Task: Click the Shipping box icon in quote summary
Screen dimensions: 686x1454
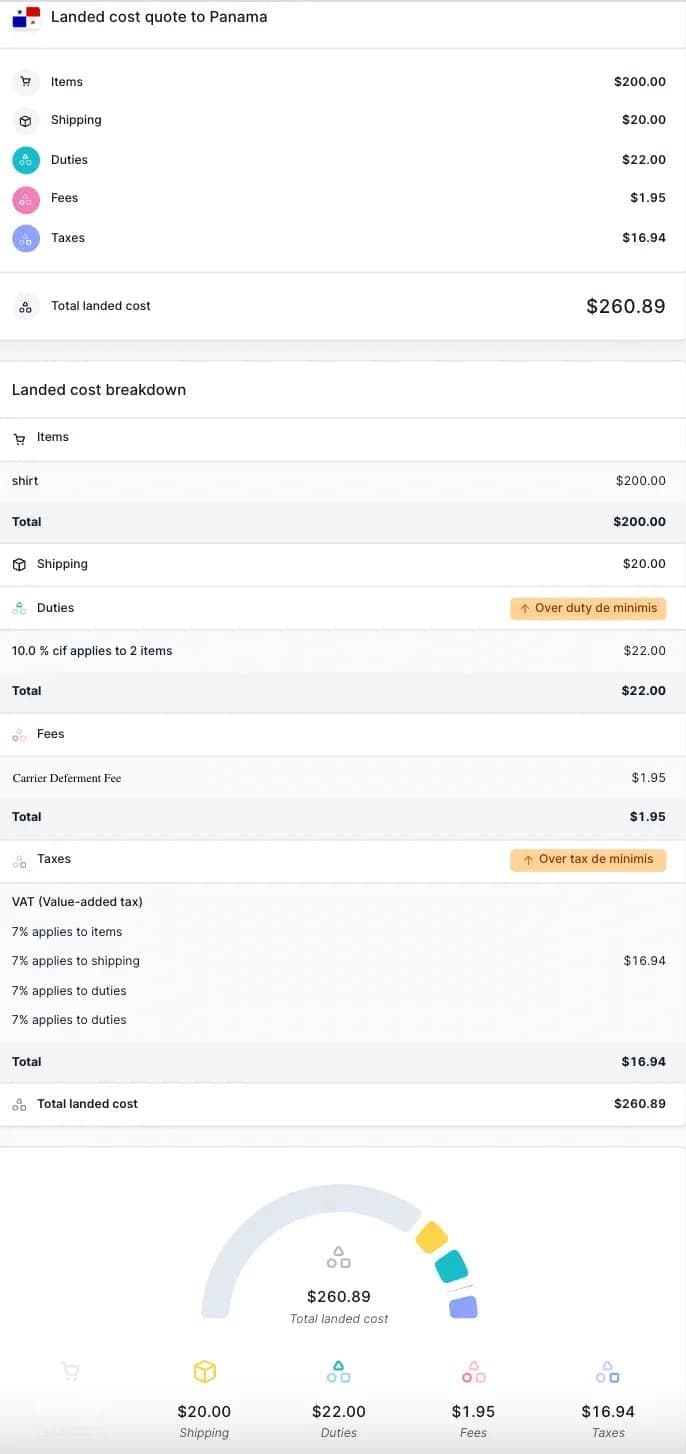Action: tap(26, 120)
